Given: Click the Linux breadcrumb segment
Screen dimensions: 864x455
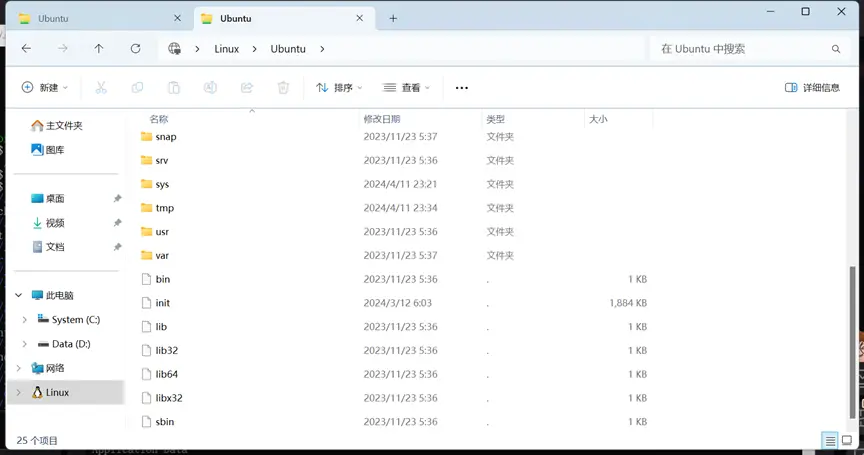Looking at the screenshot, I should click(226, 49).
